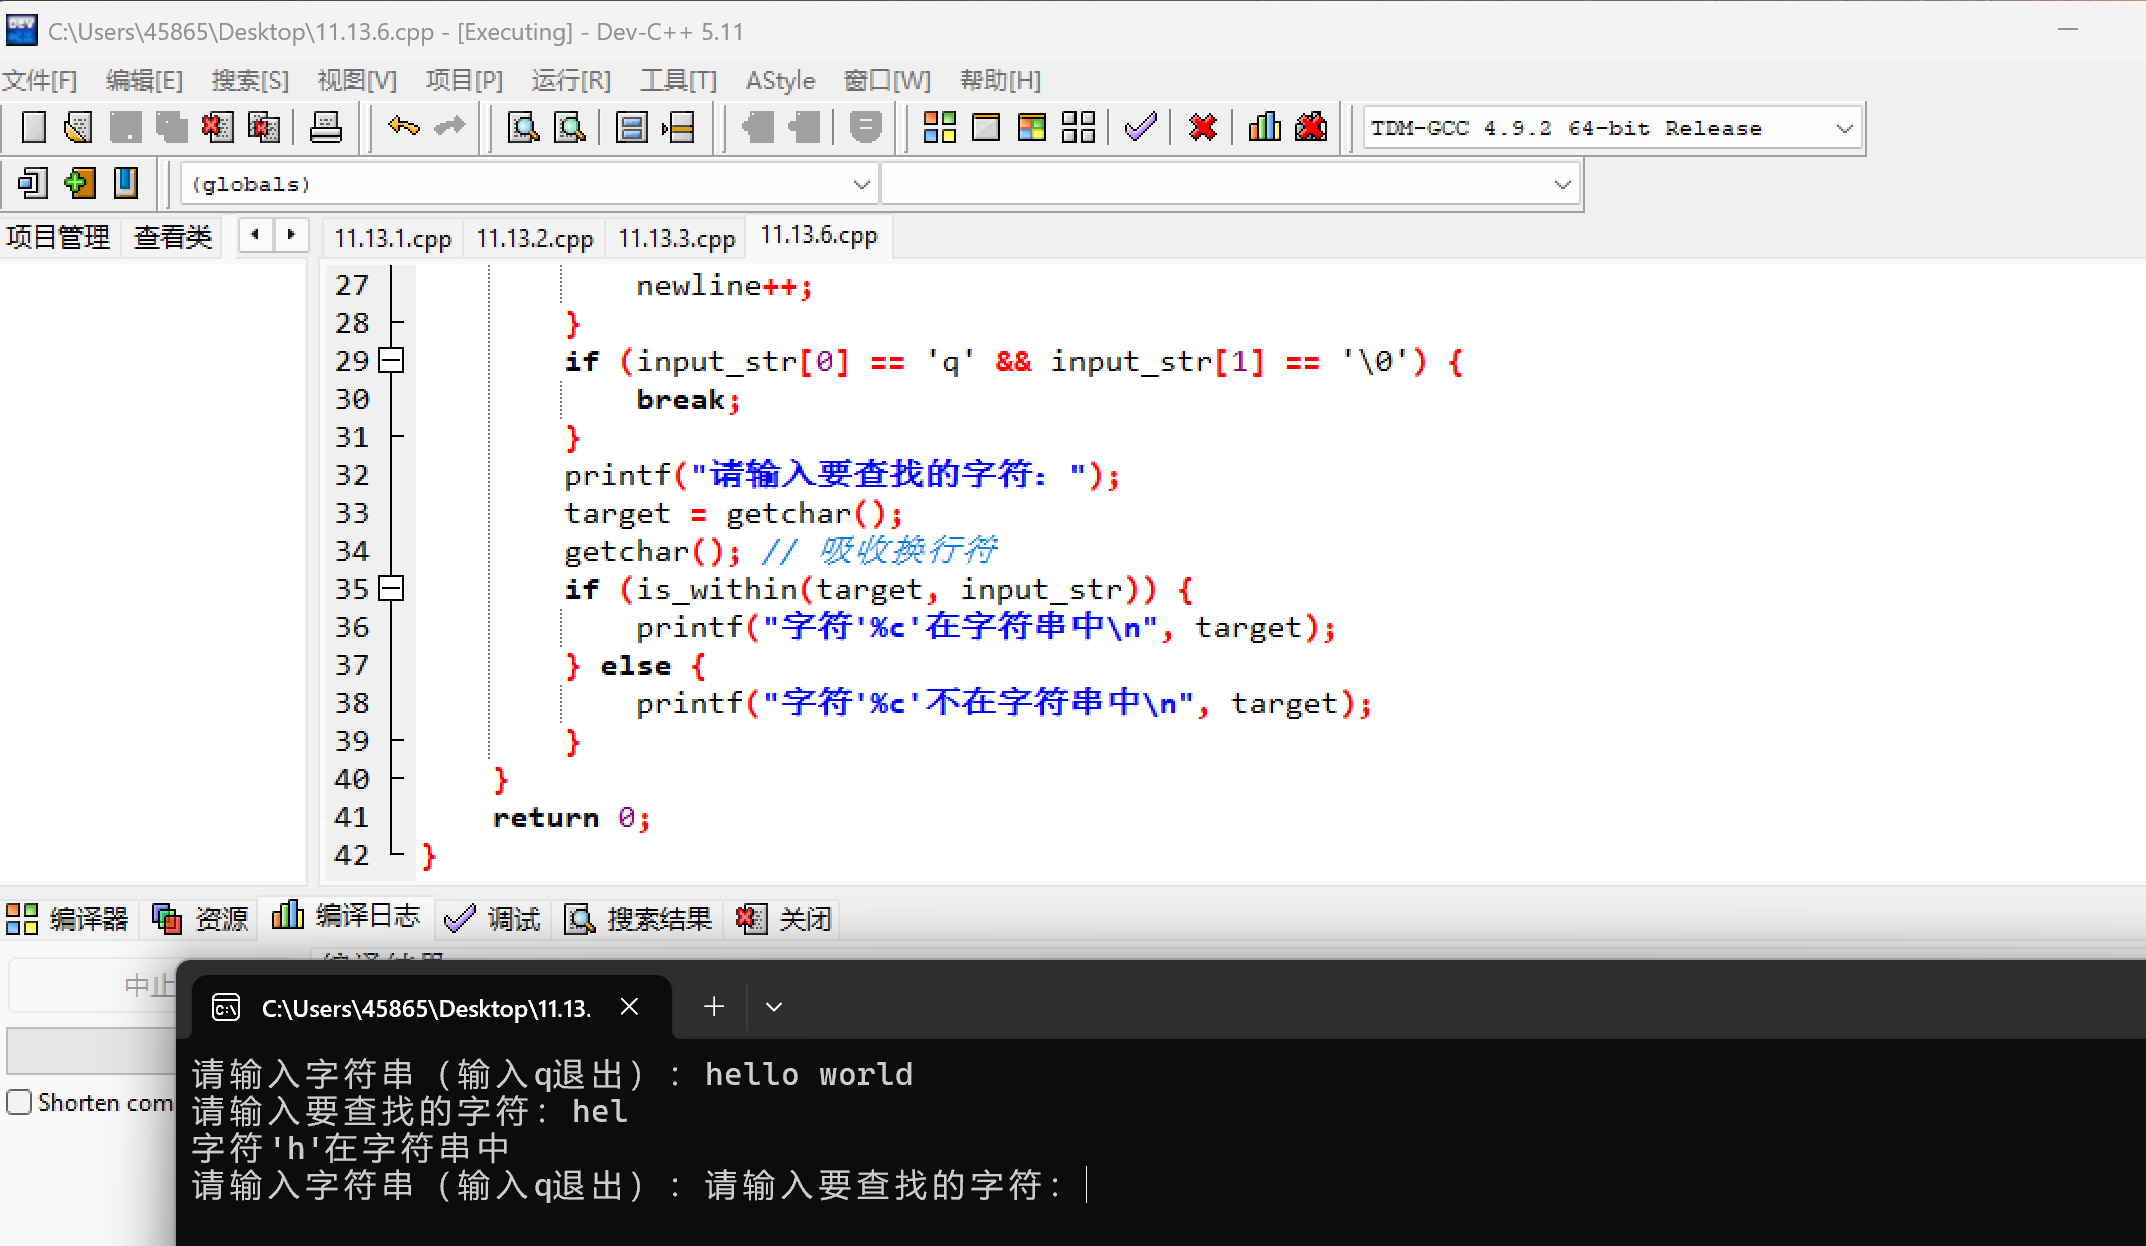Click the bar chart profile analysis icon

(1265, 127)
